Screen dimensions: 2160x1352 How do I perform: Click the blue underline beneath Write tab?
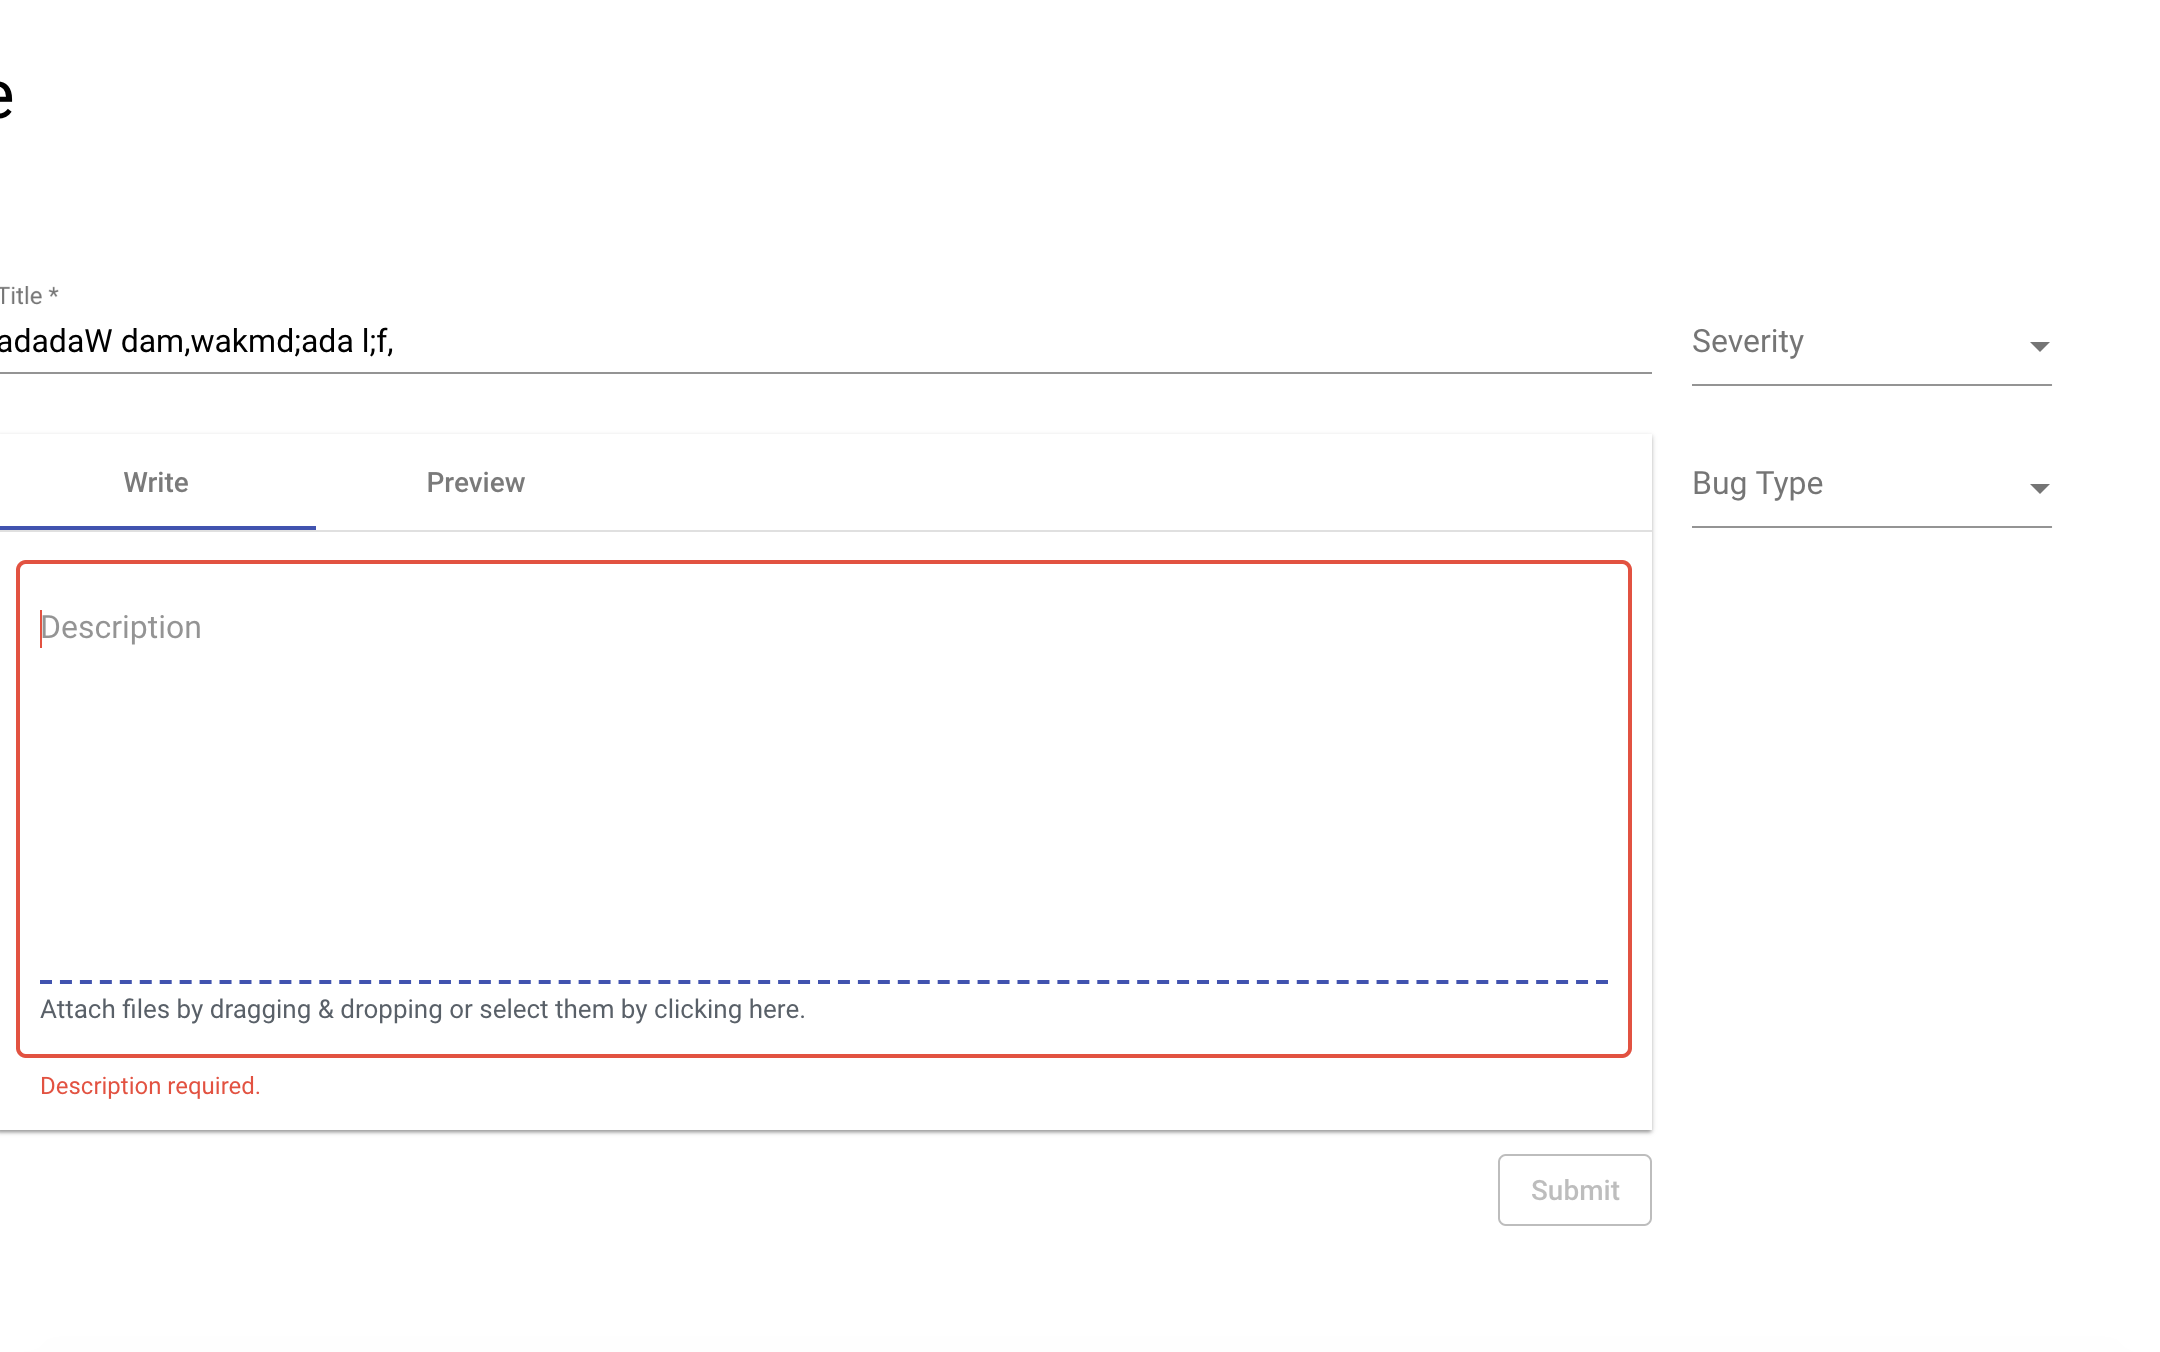tap(157, 527)
